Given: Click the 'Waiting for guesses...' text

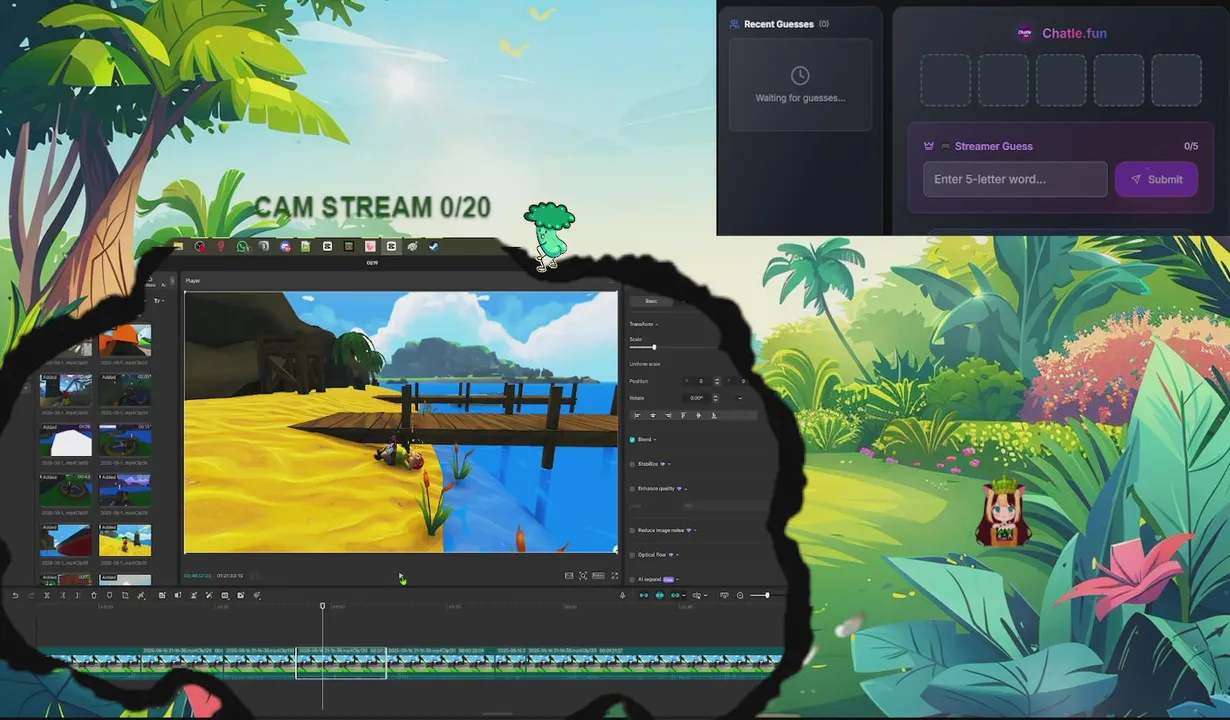Looking at the screenshot, I should click(800, 98).
